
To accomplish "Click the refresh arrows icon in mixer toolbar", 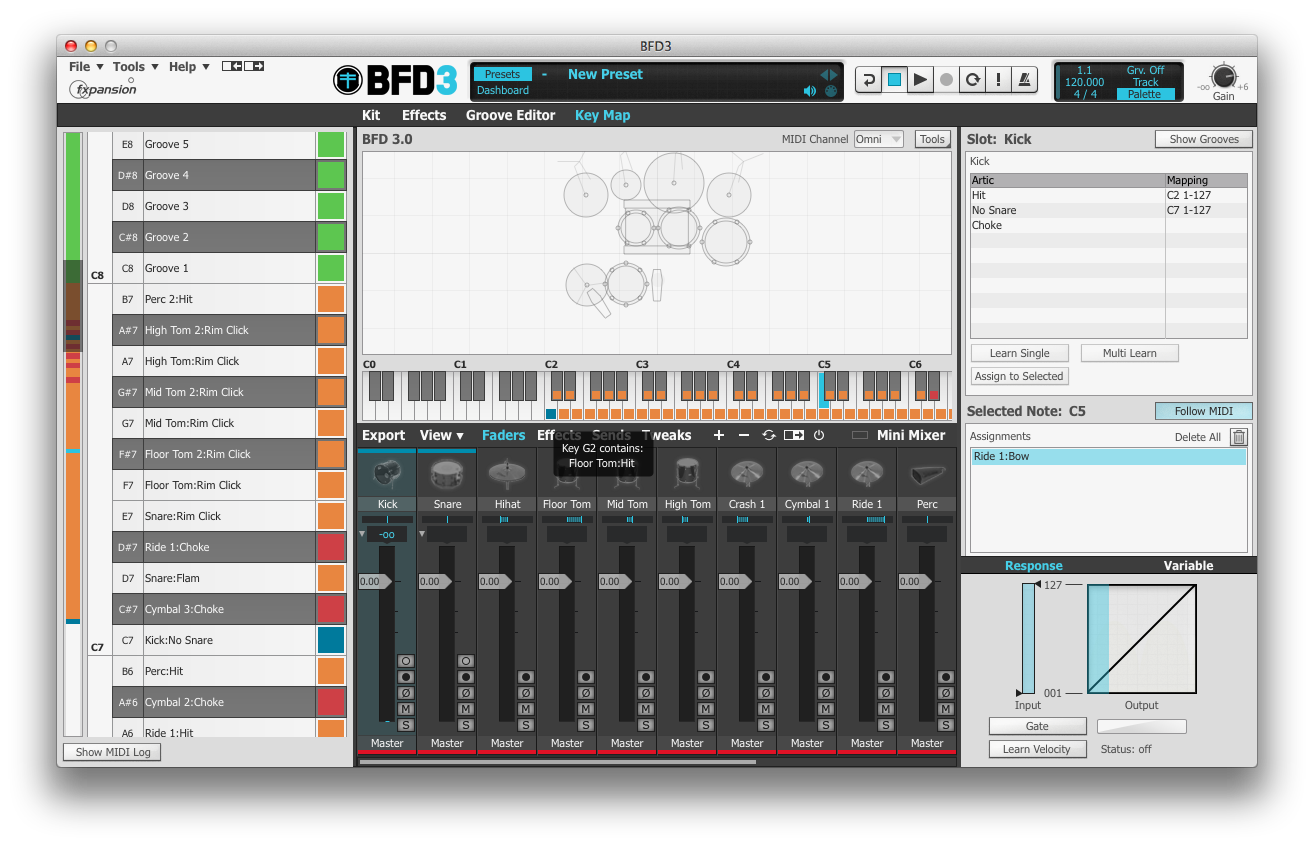I will coord(769,435).
